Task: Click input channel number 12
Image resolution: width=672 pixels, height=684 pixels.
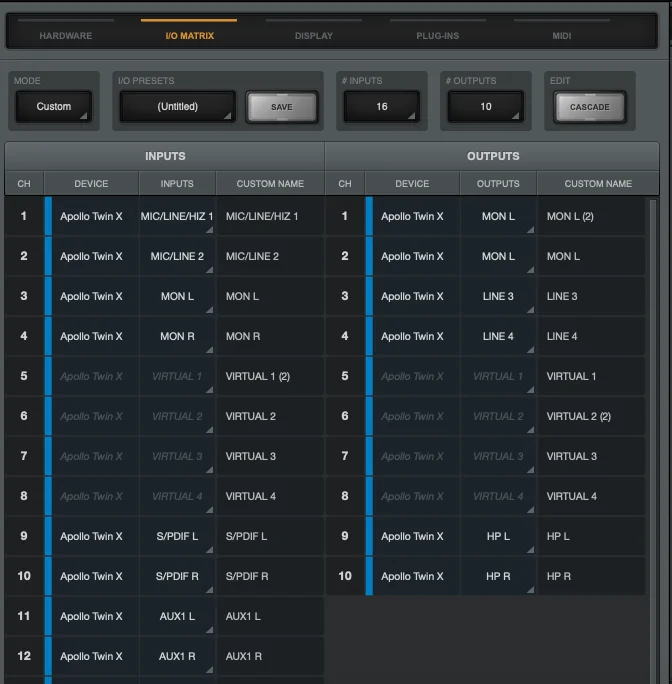Action: [x=24, y=656]
